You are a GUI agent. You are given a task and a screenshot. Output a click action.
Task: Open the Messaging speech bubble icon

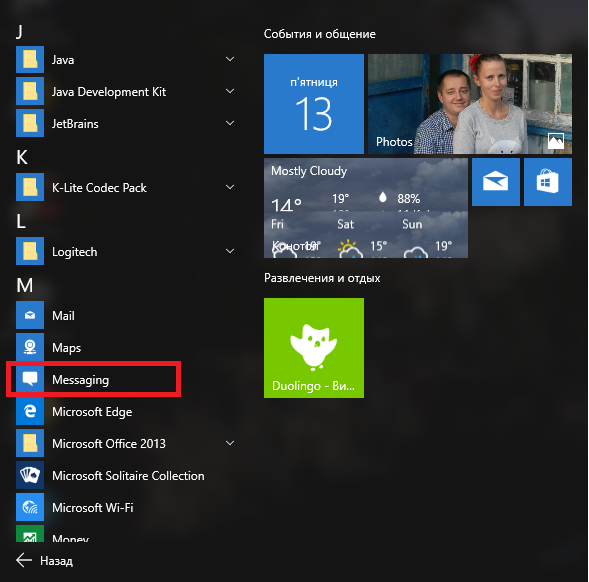click(x=30, y=379)
